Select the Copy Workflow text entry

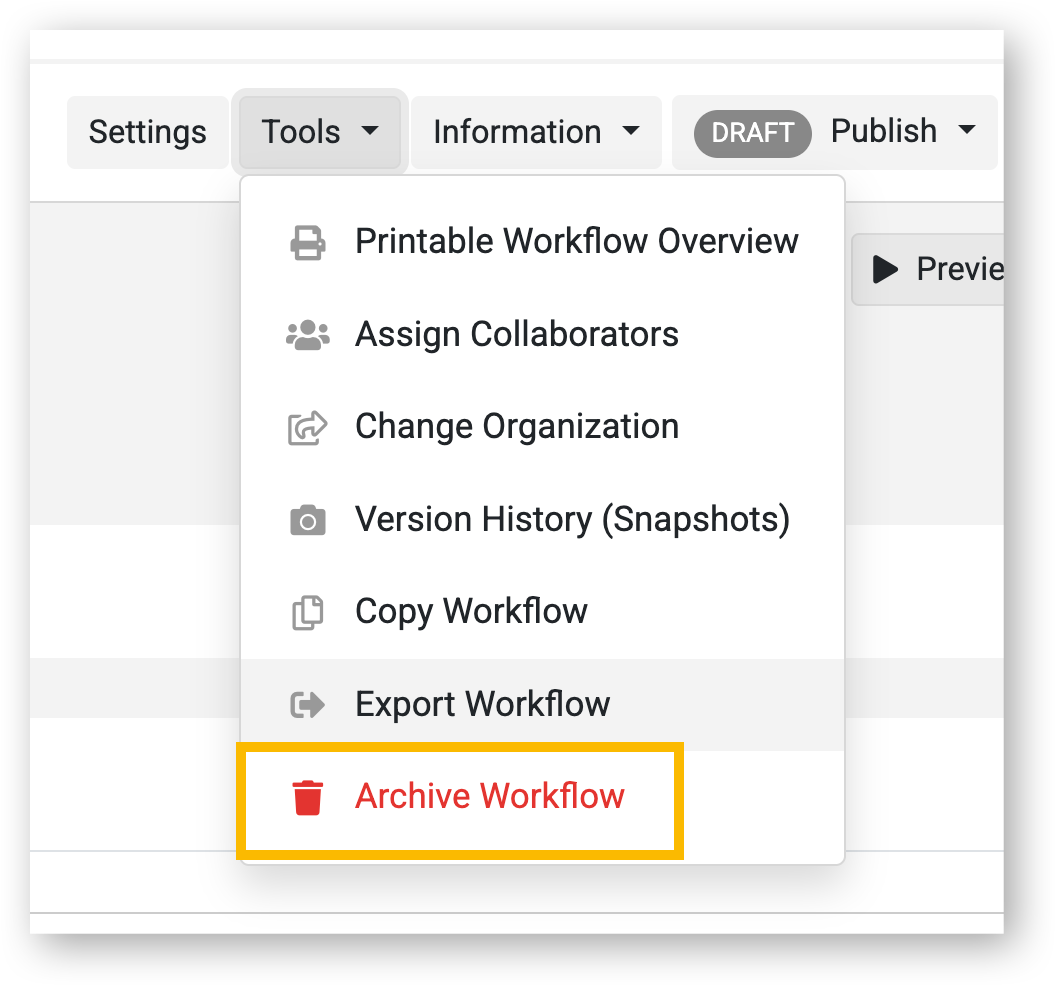tap(471, 611)
